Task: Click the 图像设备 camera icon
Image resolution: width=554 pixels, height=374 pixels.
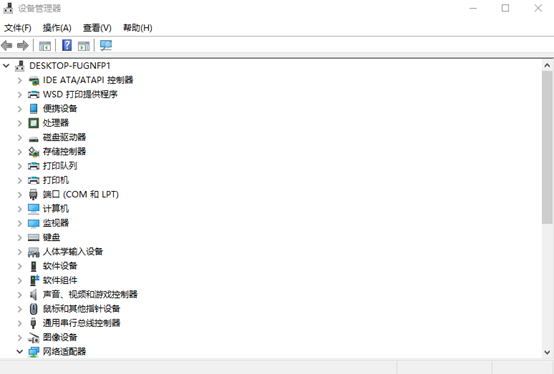Action: tap(34, 338)
